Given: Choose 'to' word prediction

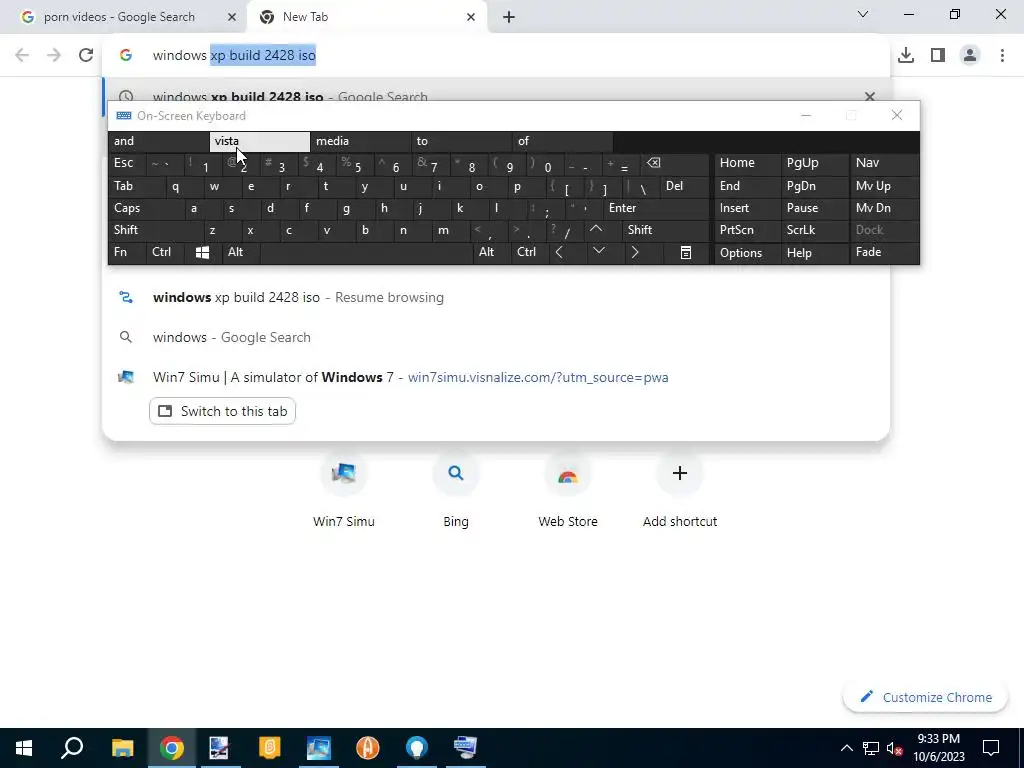Looking at the screenshot, I should pos(462,141).
